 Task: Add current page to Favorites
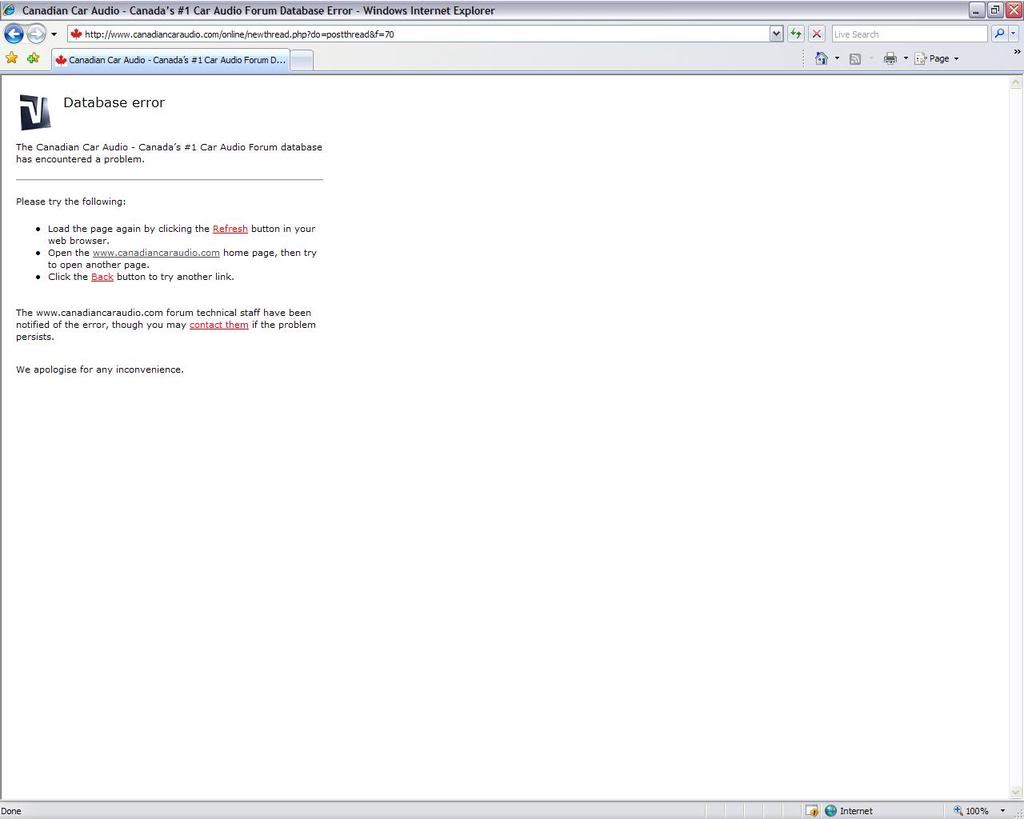[33, 58]
